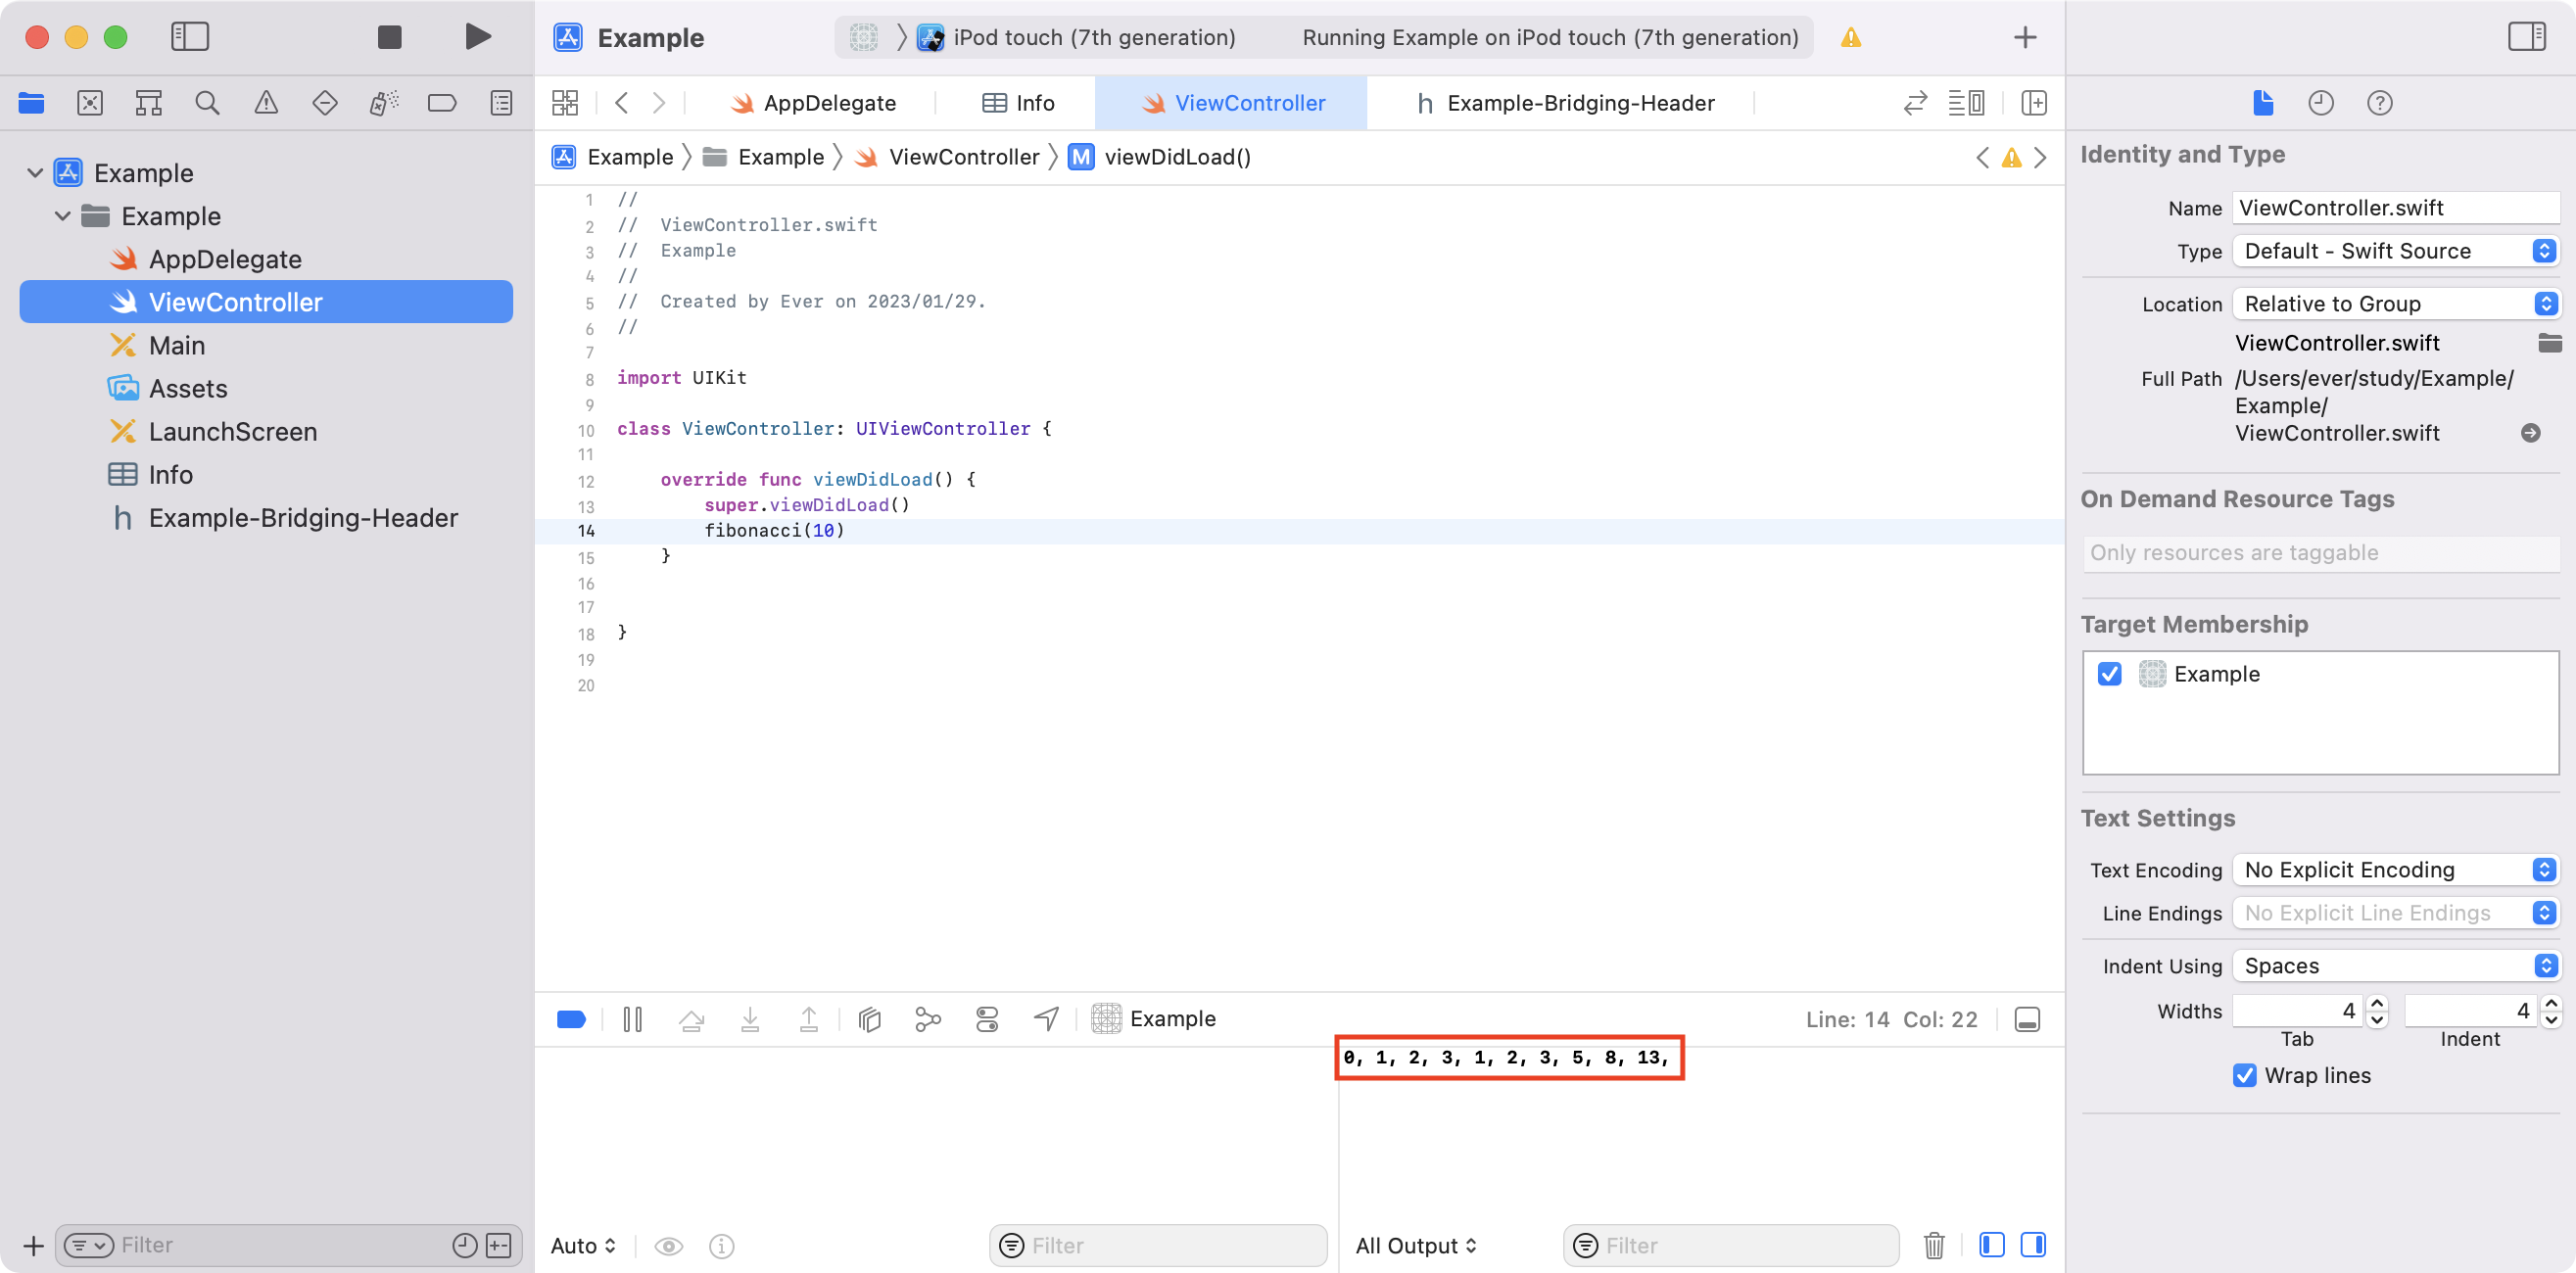Switch to the AppDelegate tab
This screenshot has height=1273, width=2576.
pyautogui.click(x=814, y=103)
